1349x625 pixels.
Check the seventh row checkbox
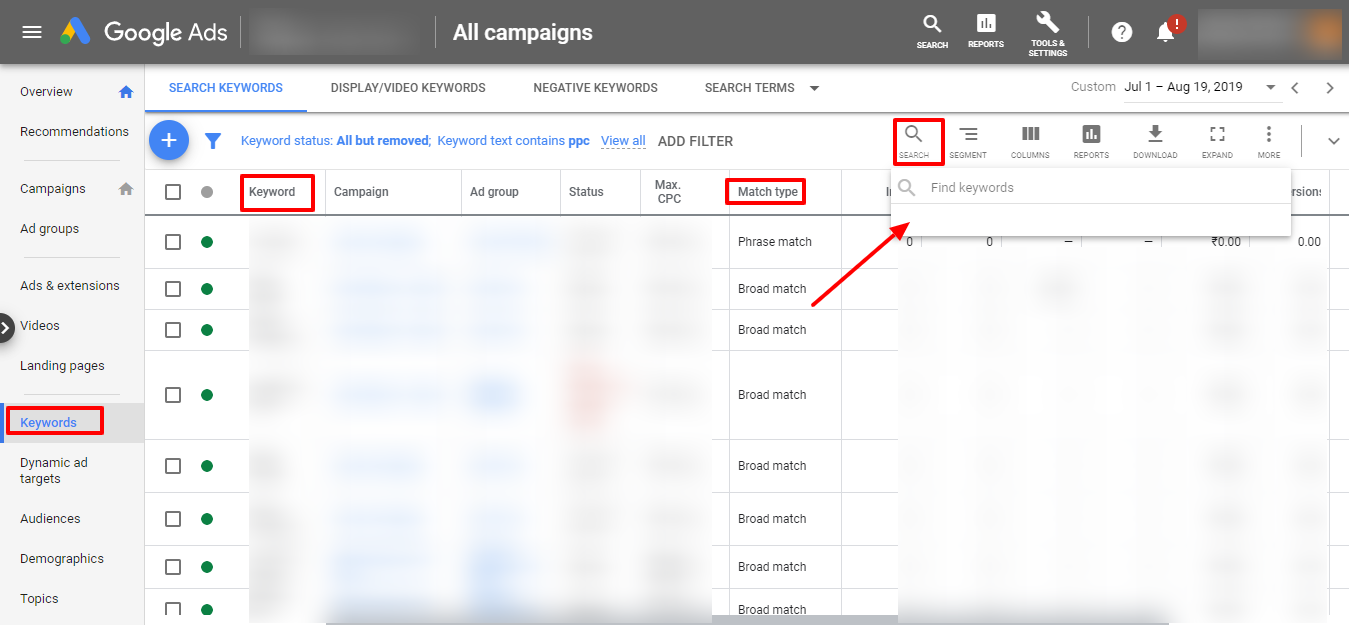tap(173, 567)
